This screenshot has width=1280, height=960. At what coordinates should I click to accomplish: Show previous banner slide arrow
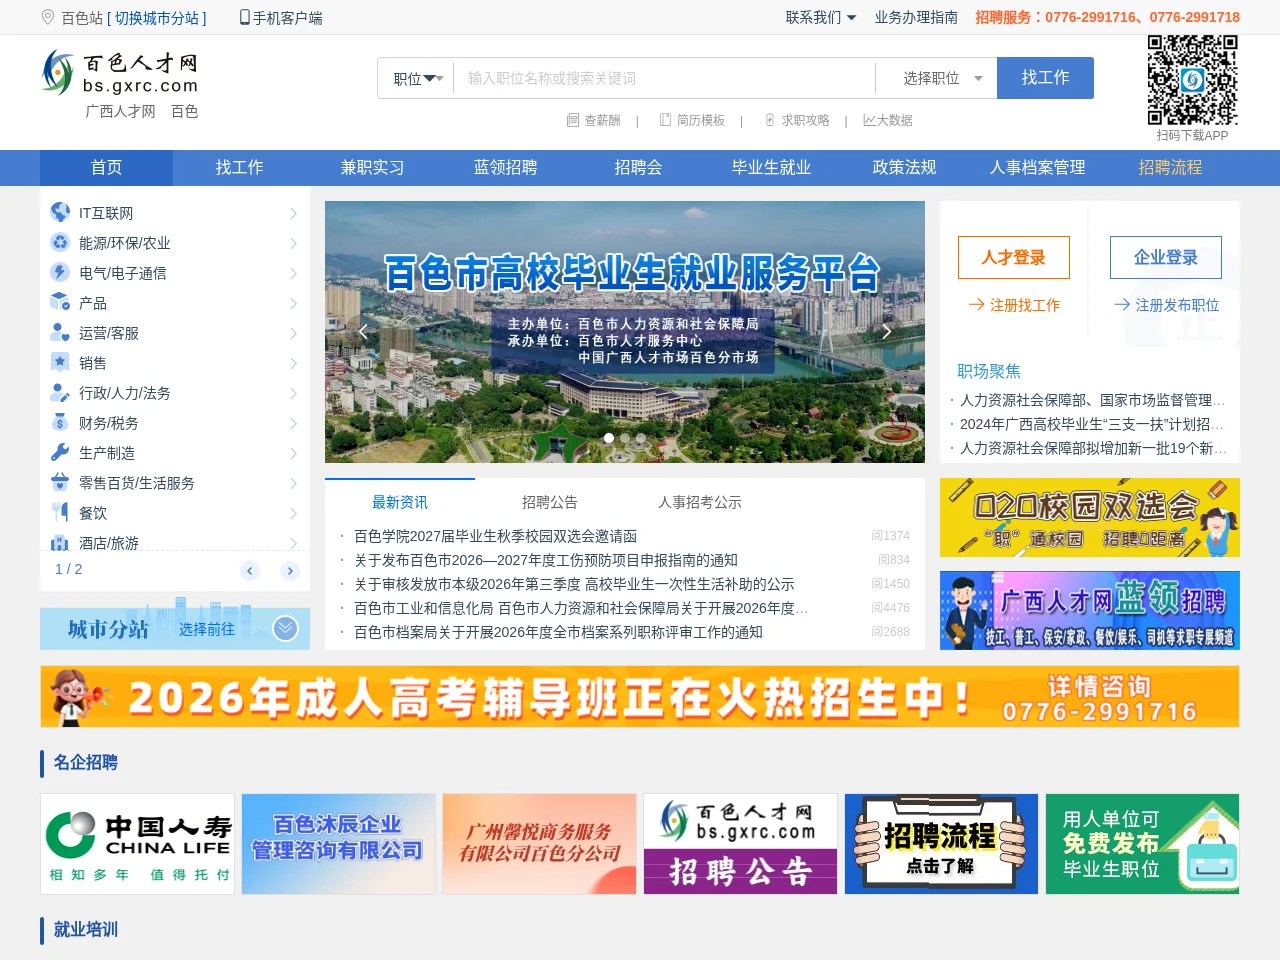point(363,331)
